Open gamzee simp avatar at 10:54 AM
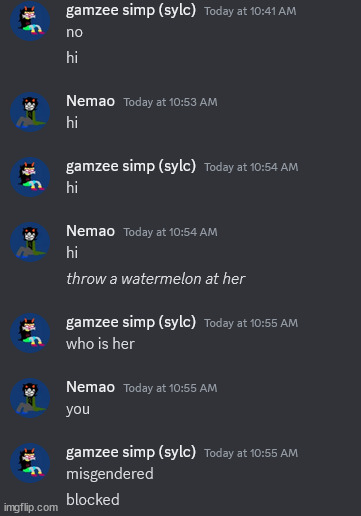 [x=30, y=177]
